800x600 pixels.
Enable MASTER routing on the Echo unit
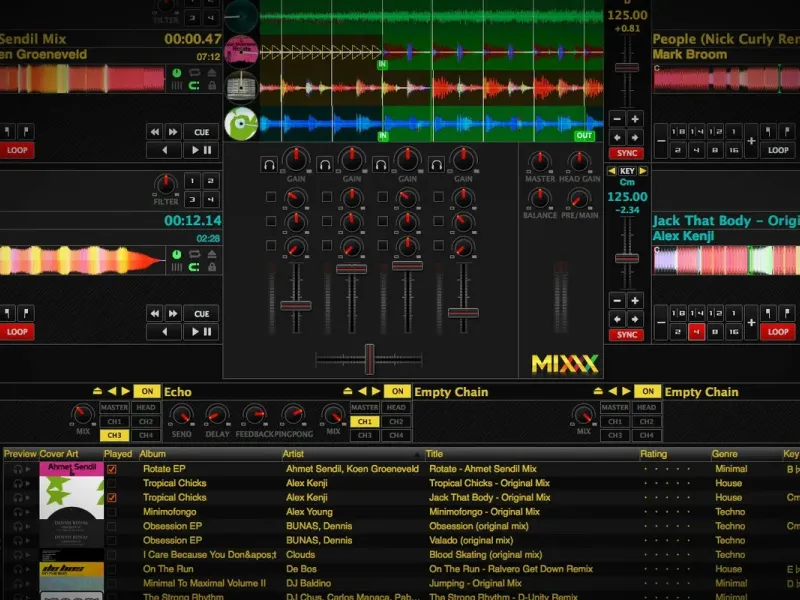click(114, 407)
